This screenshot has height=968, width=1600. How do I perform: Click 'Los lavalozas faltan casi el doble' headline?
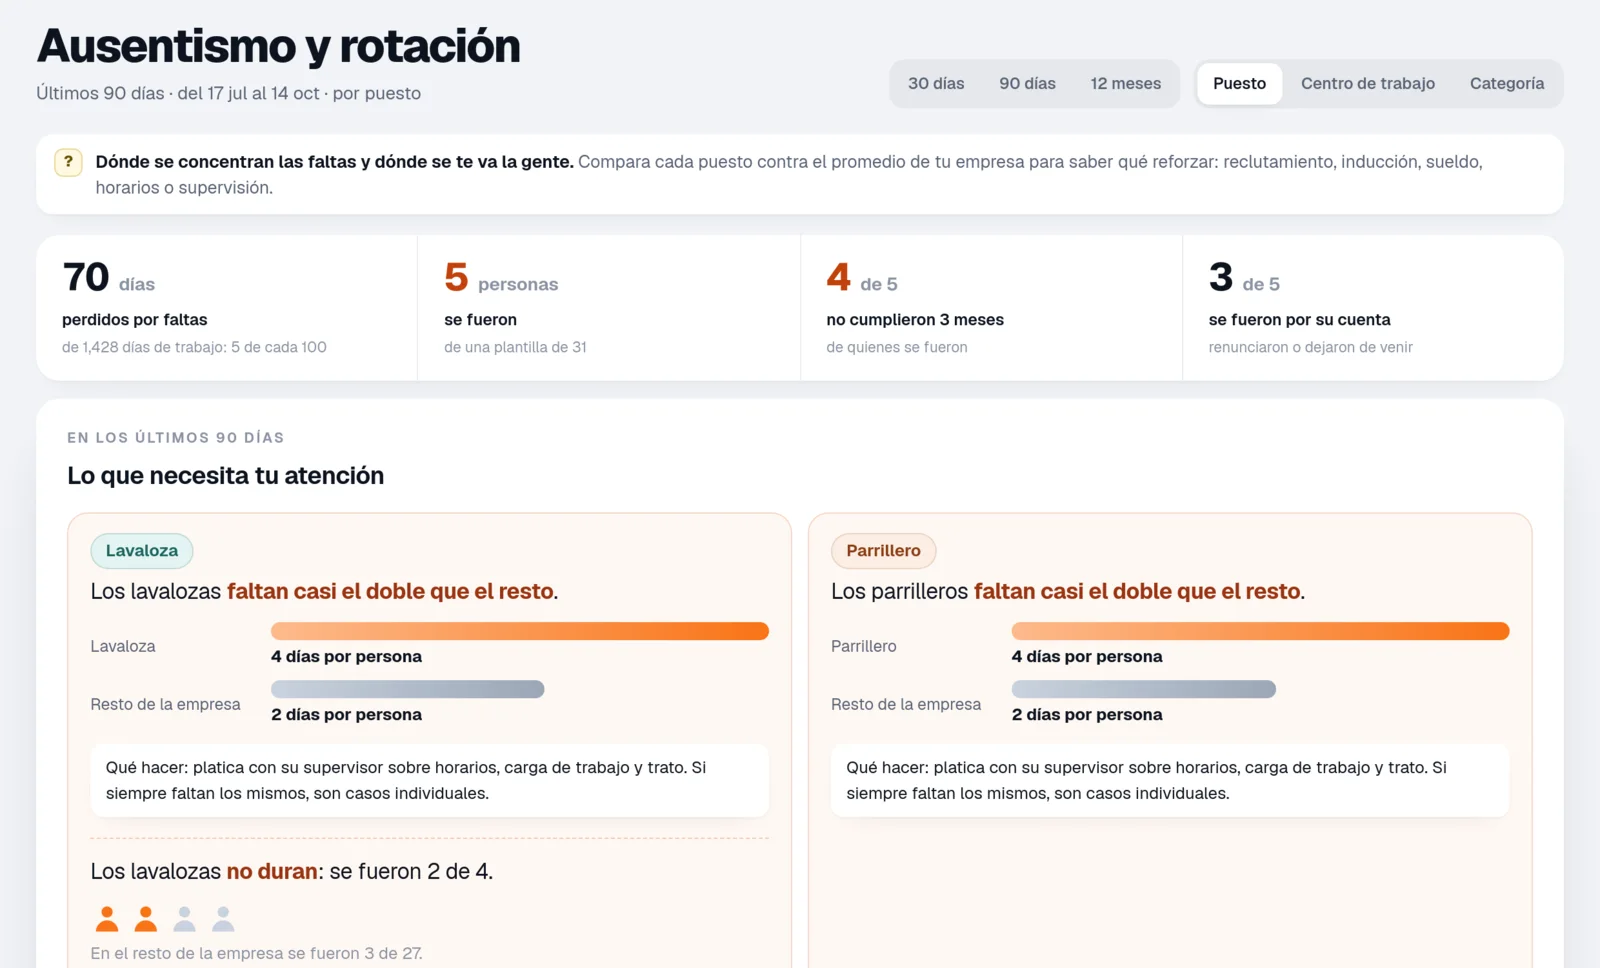tap(324, 591)
